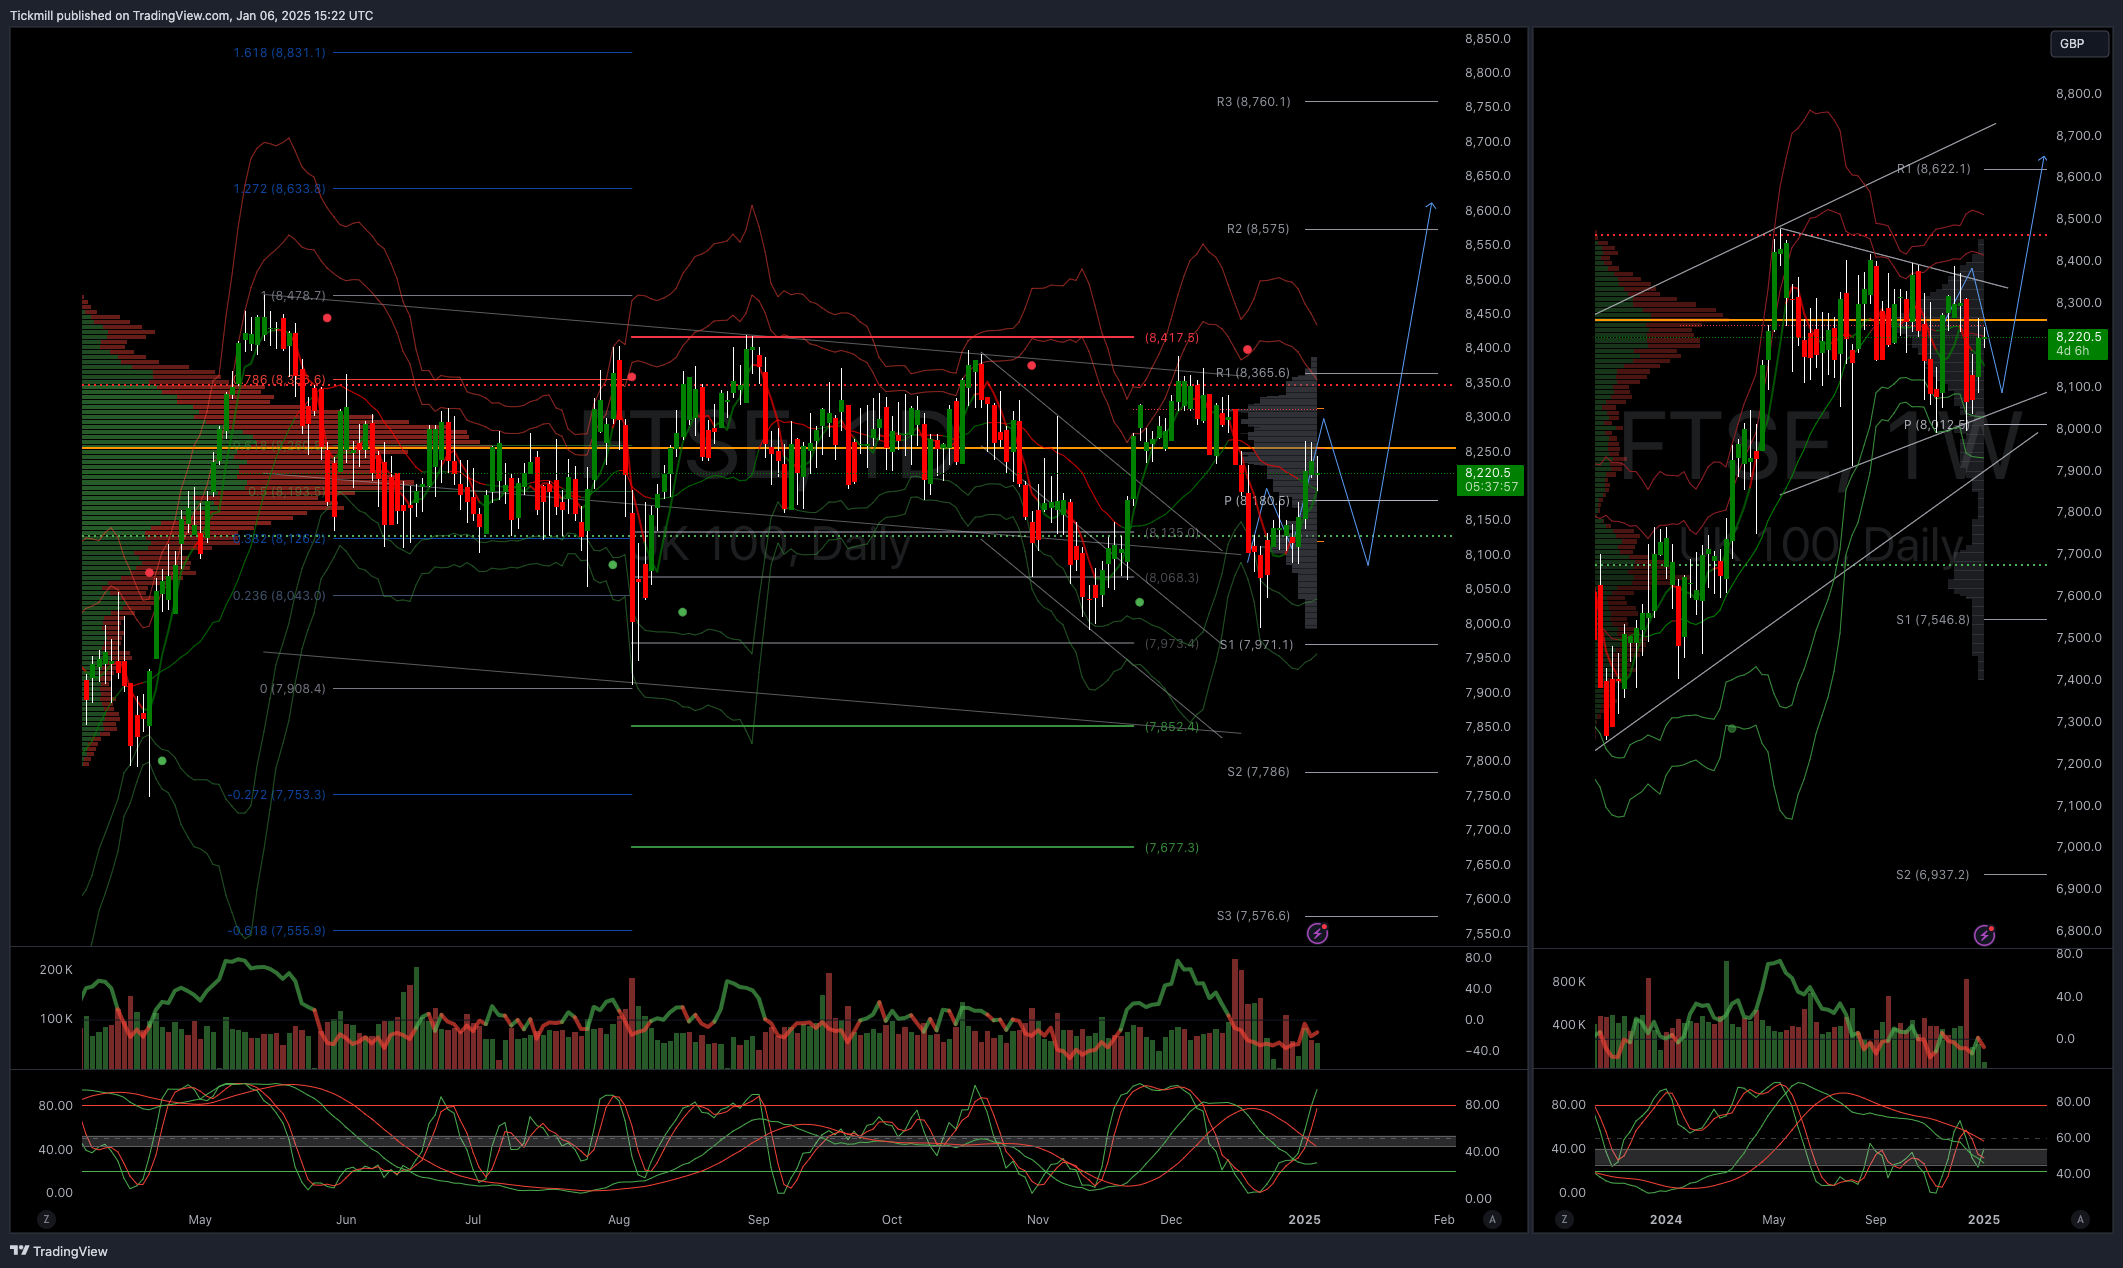Click the 800 K volume label on weekly chart
The image size is (2123, 1268).
(x=1568, y=981)
